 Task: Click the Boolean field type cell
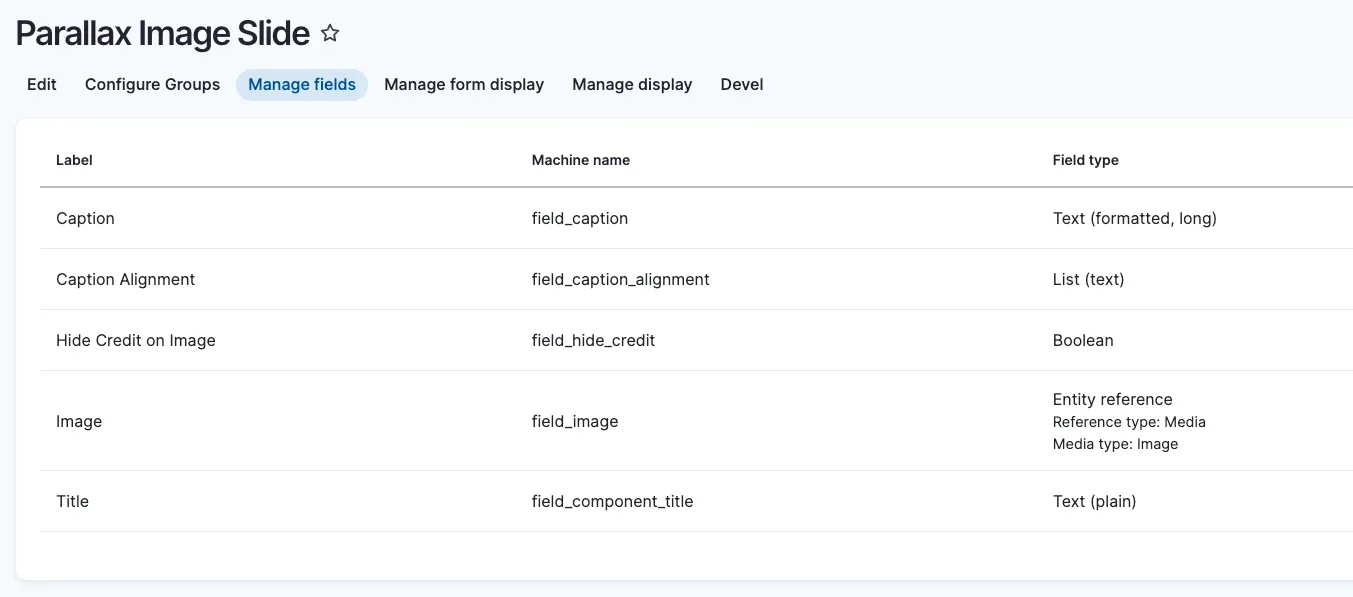tap(1083, 340)
